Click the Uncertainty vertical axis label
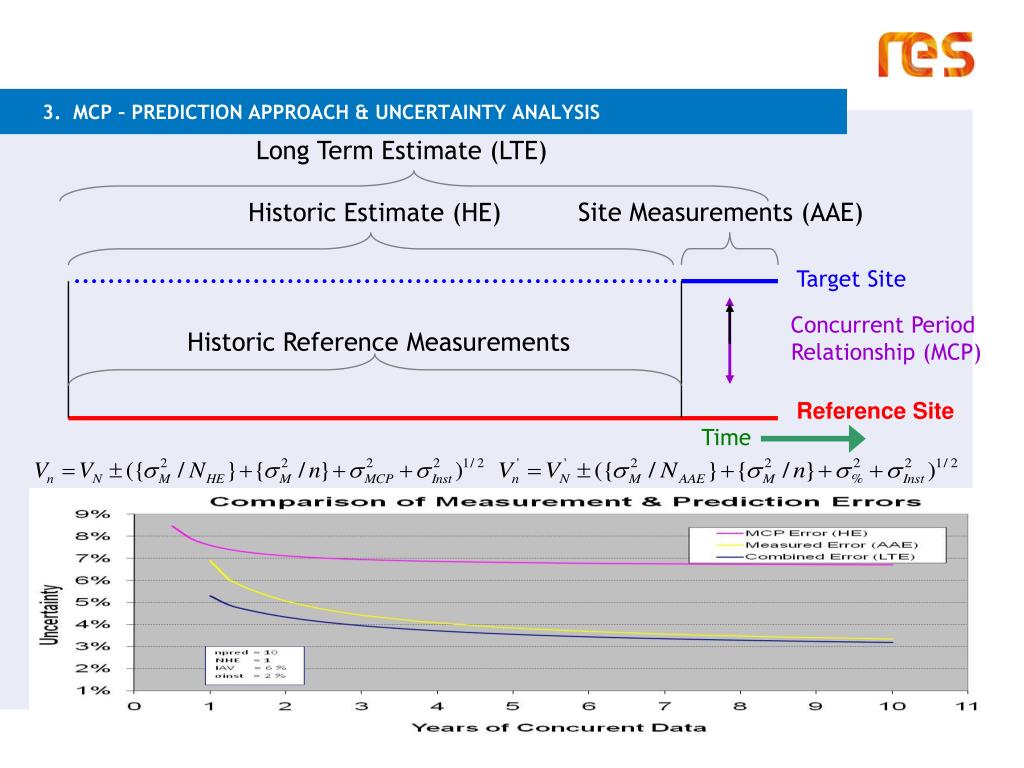This screenshot has height=768, width=1024. 50,615
